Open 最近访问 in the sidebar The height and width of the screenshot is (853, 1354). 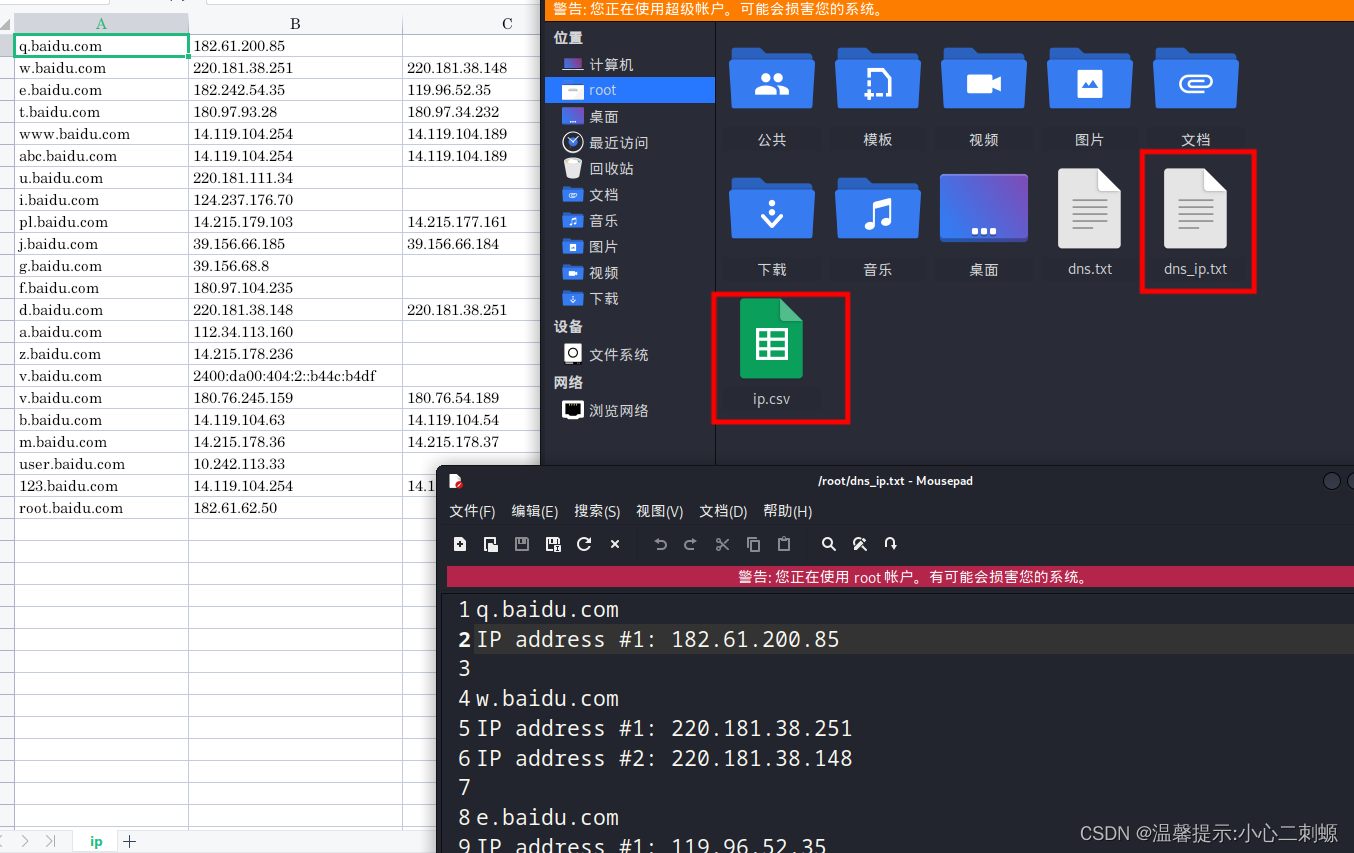[x=630, y=142]
